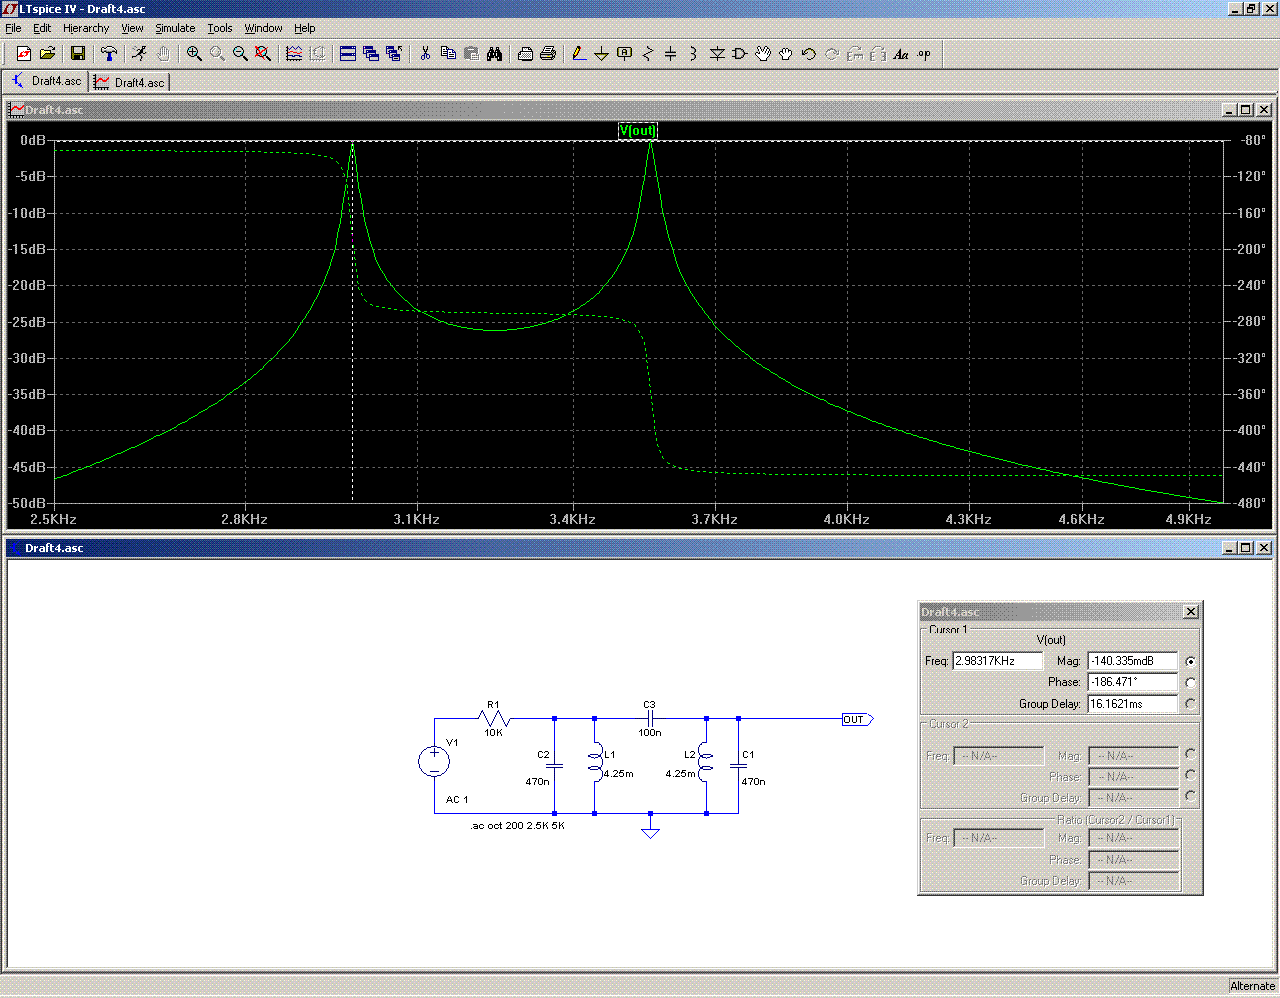Choose the Capacitor placement tool
The height and width of the screenshot is (998, 1280).
pos(670,54)
